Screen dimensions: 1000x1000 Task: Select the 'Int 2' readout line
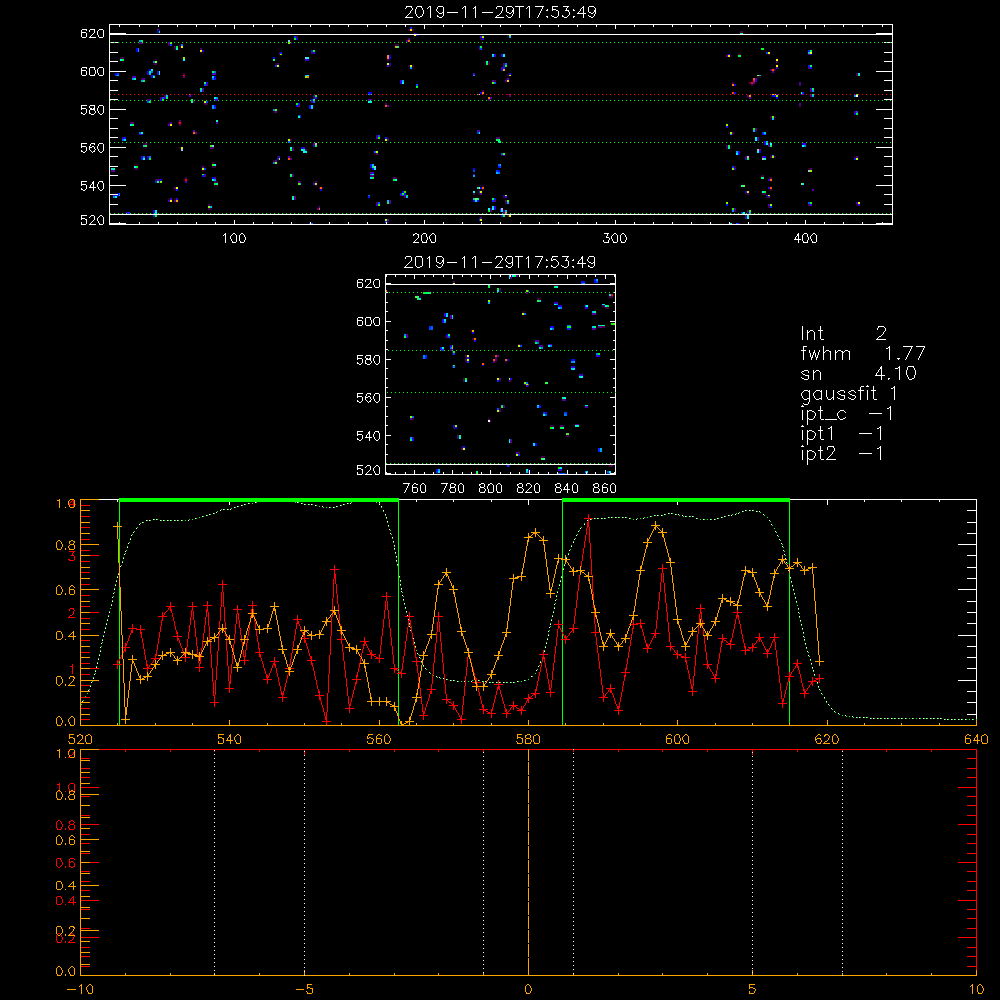point(843,334)
